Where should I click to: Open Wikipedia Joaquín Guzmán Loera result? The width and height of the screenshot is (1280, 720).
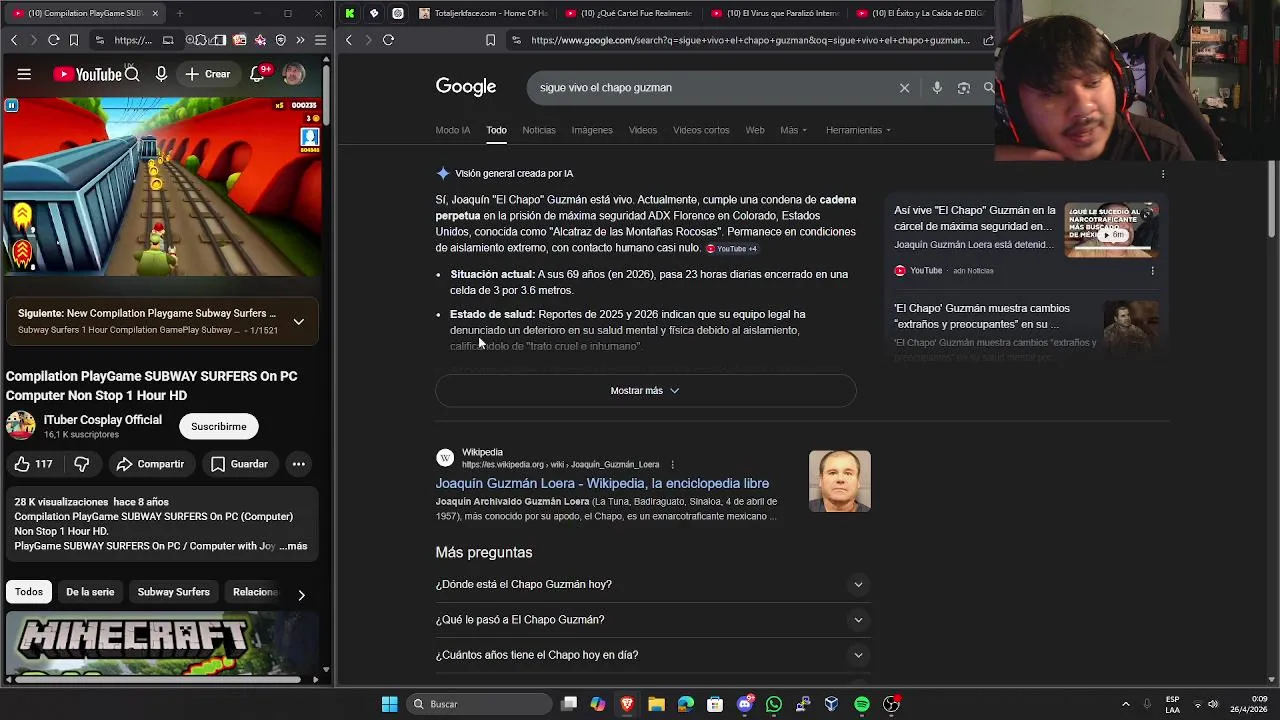(602, 484)
